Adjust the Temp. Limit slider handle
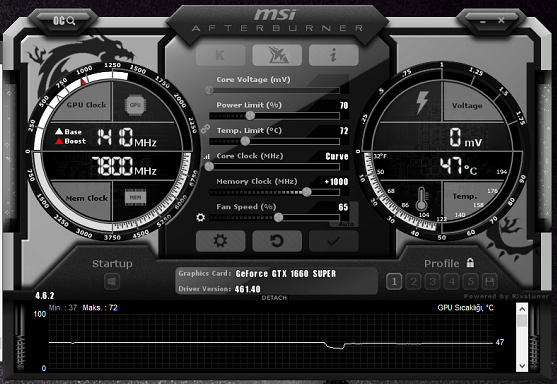 click(x=245, y=141)
